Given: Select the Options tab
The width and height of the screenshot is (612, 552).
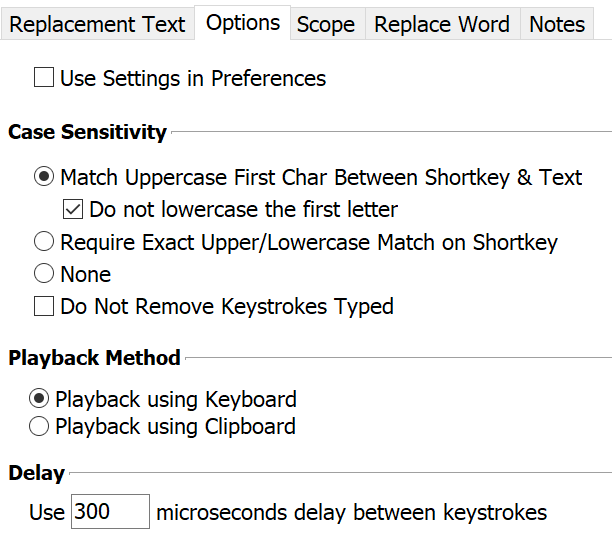Looking at the screenshot, I should [243, 23].
